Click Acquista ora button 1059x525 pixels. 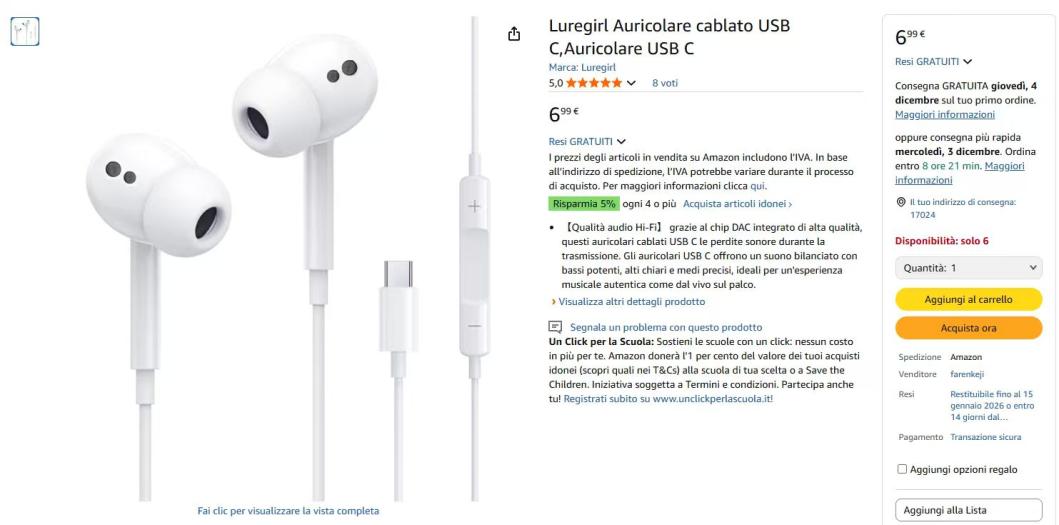(968, 328)
